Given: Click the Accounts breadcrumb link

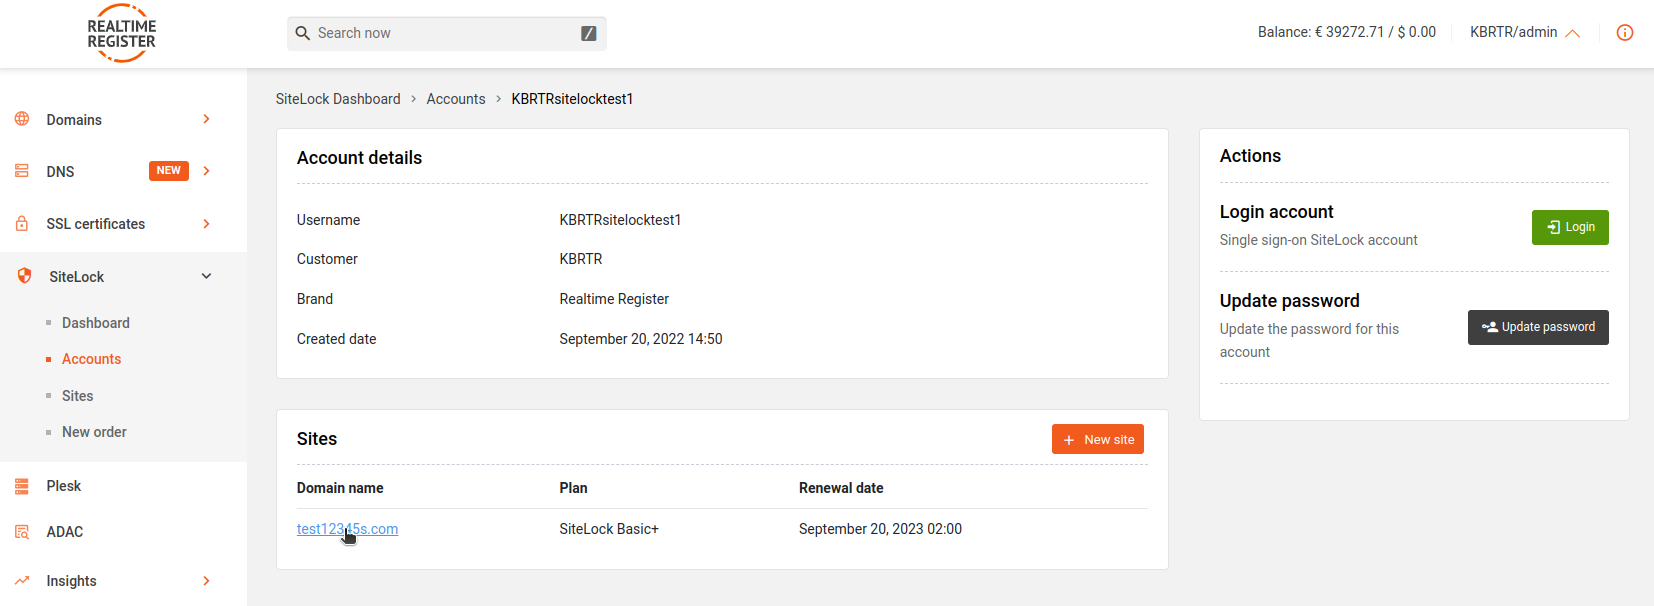Looking at the screenshot, I should (456, 99).
